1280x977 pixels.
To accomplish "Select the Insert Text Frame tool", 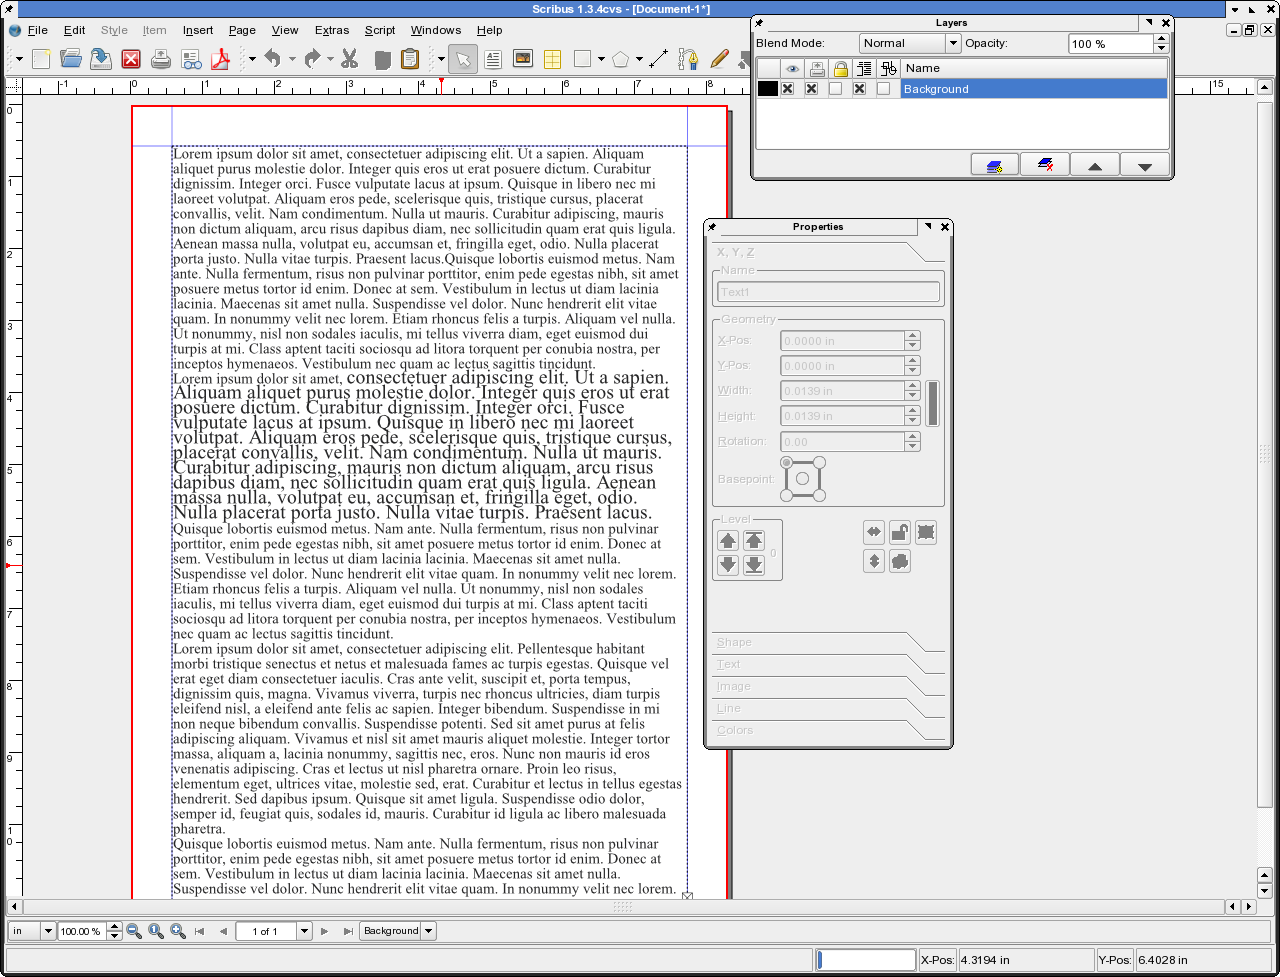I will coord(493,59).
